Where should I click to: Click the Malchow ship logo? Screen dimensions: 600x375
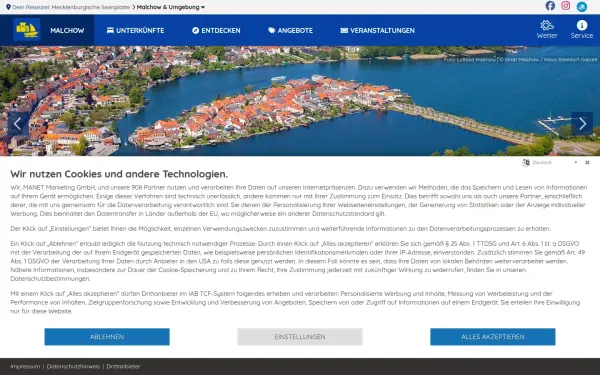tap(26, 30)
